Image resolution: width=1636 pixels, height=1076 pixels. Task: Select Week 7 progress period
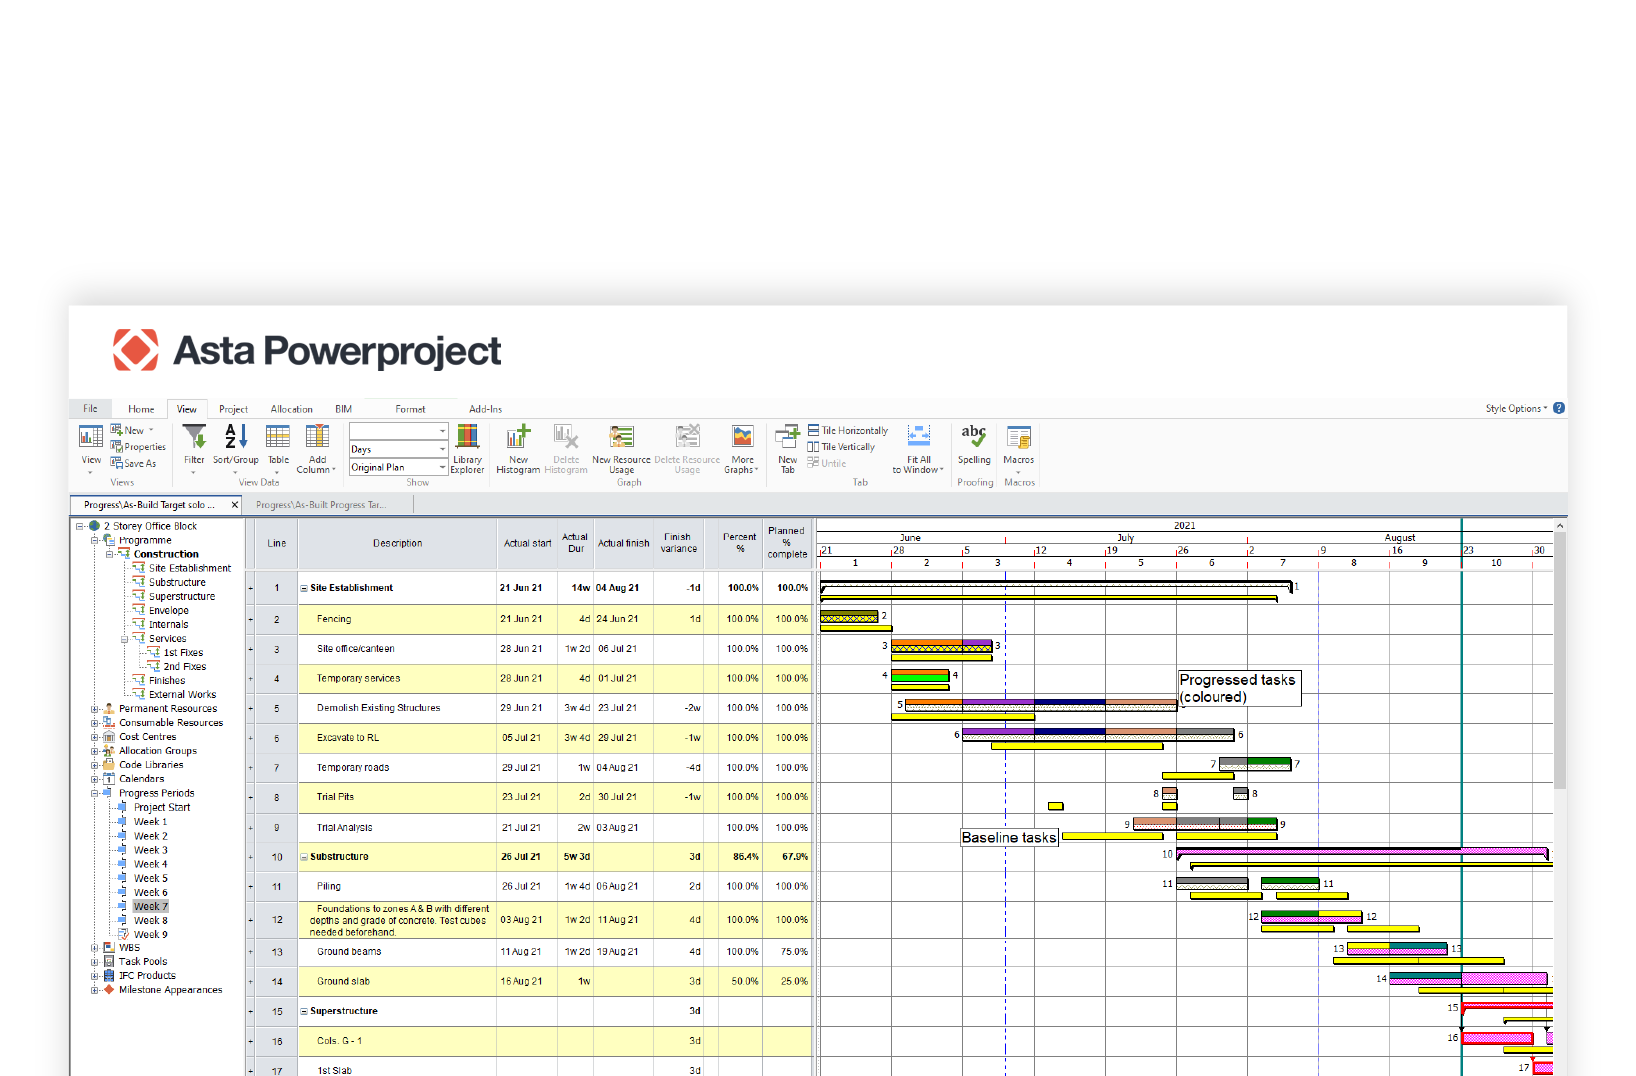pos(151,907)
